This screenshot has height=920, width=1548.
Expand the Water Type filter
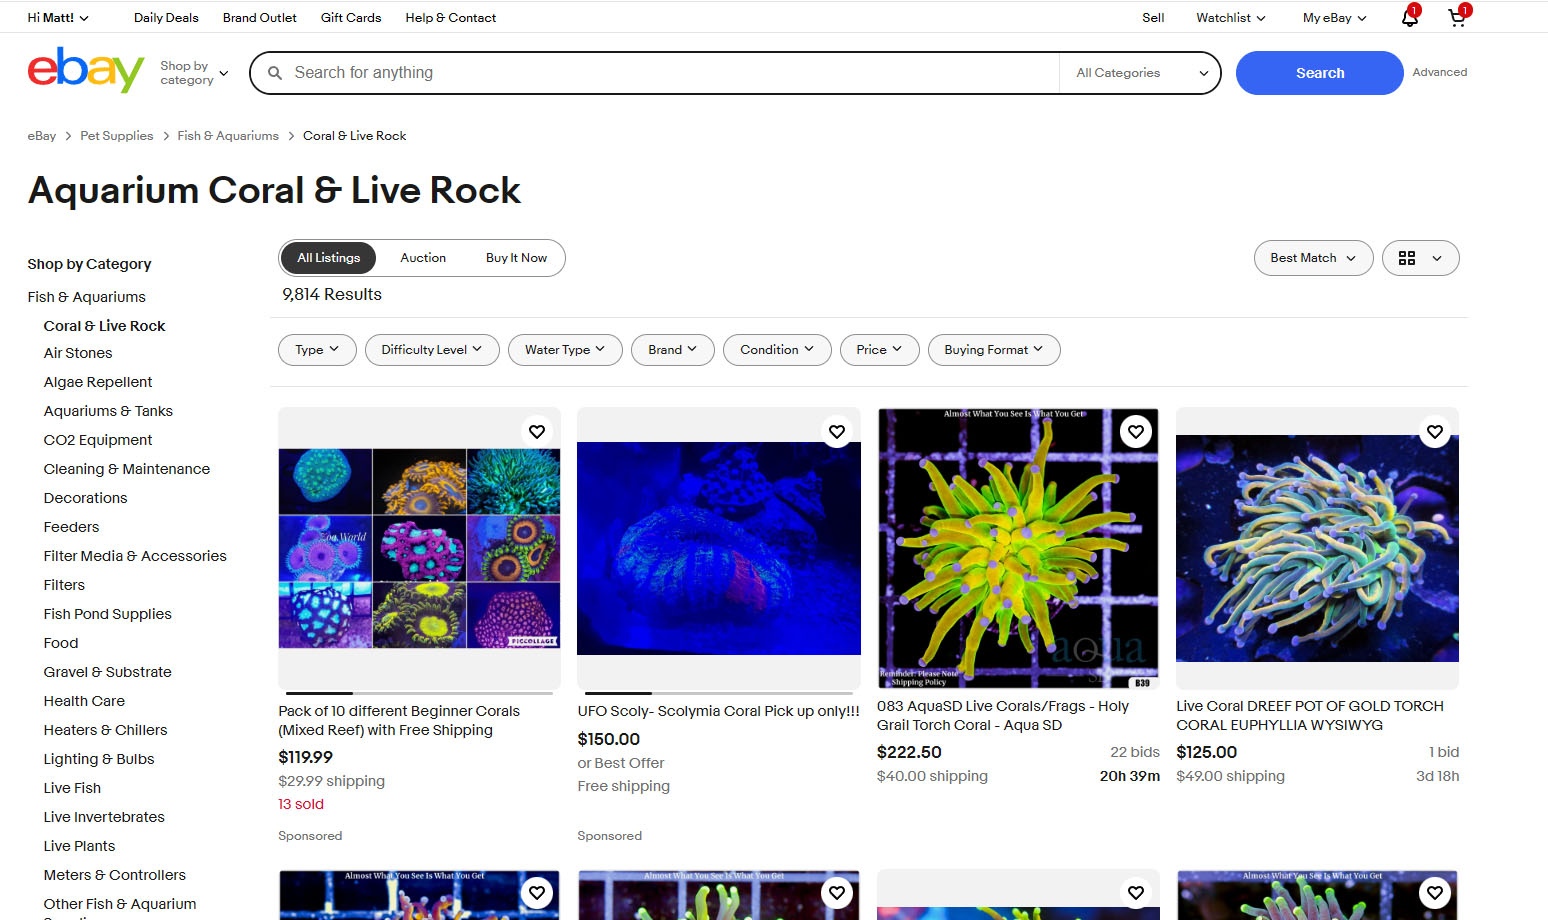pyautogui.click(x=565, y=350)
